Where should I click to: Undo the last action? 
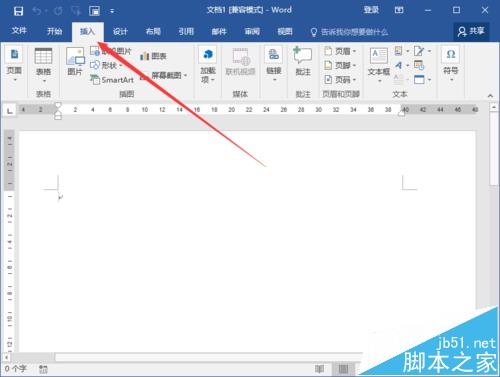point(37,11)
